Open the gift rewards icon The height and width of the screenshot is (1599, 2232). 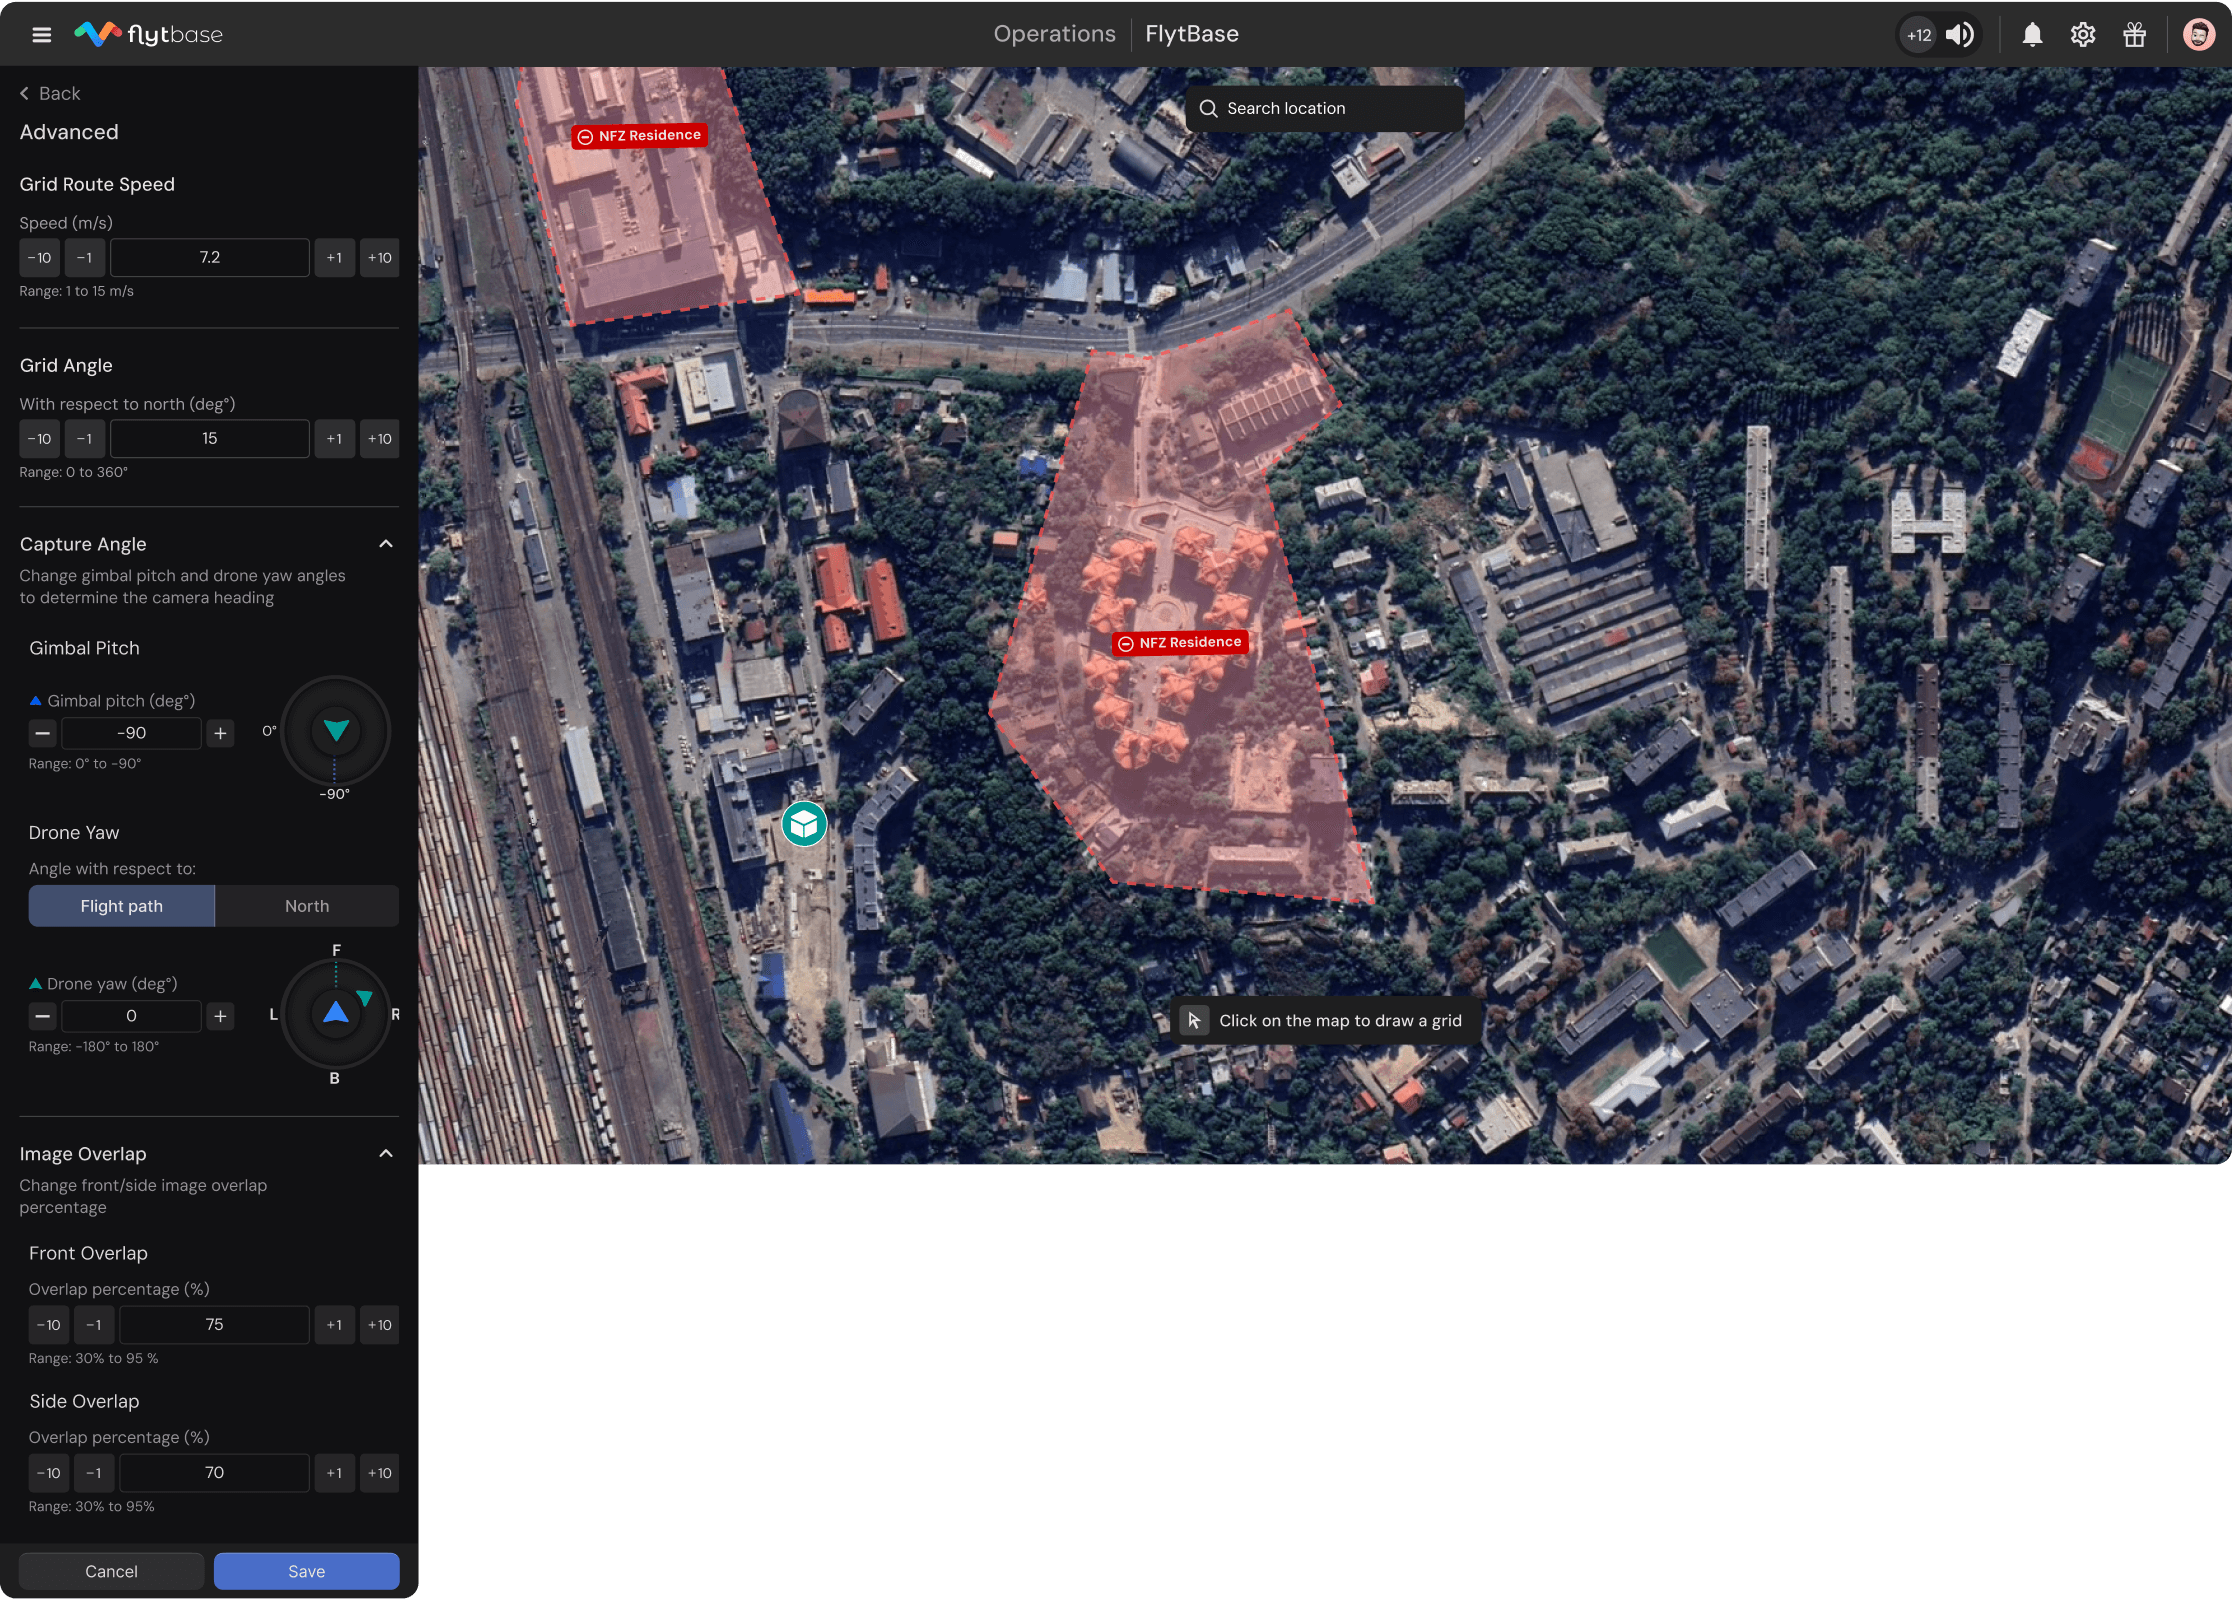[x=2134, y=35]
